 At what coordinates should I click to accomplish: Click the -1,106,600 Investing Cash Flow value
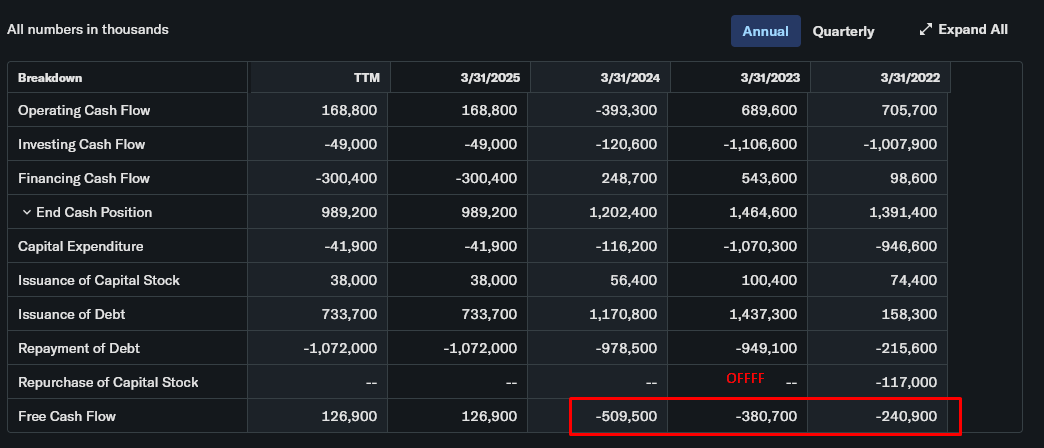[x=760, y=144]
